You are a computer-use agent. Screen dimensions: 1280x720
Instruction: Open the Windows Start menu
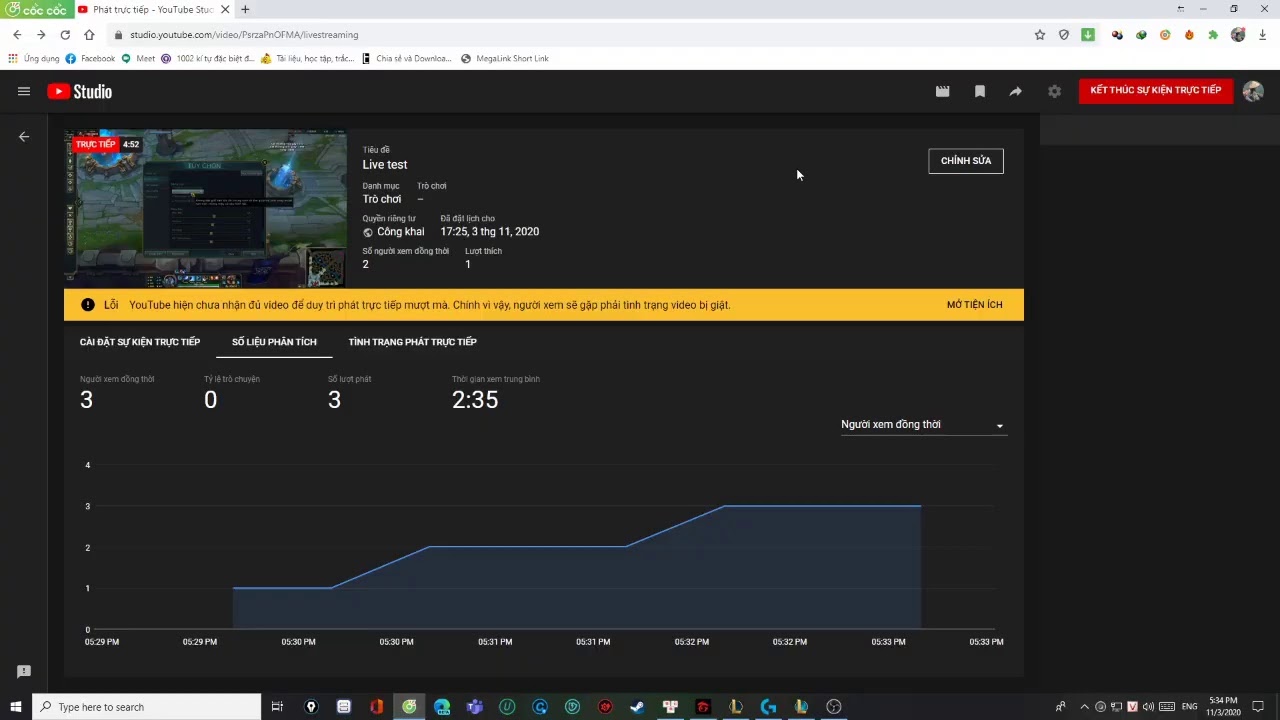(x=16, y=707)
